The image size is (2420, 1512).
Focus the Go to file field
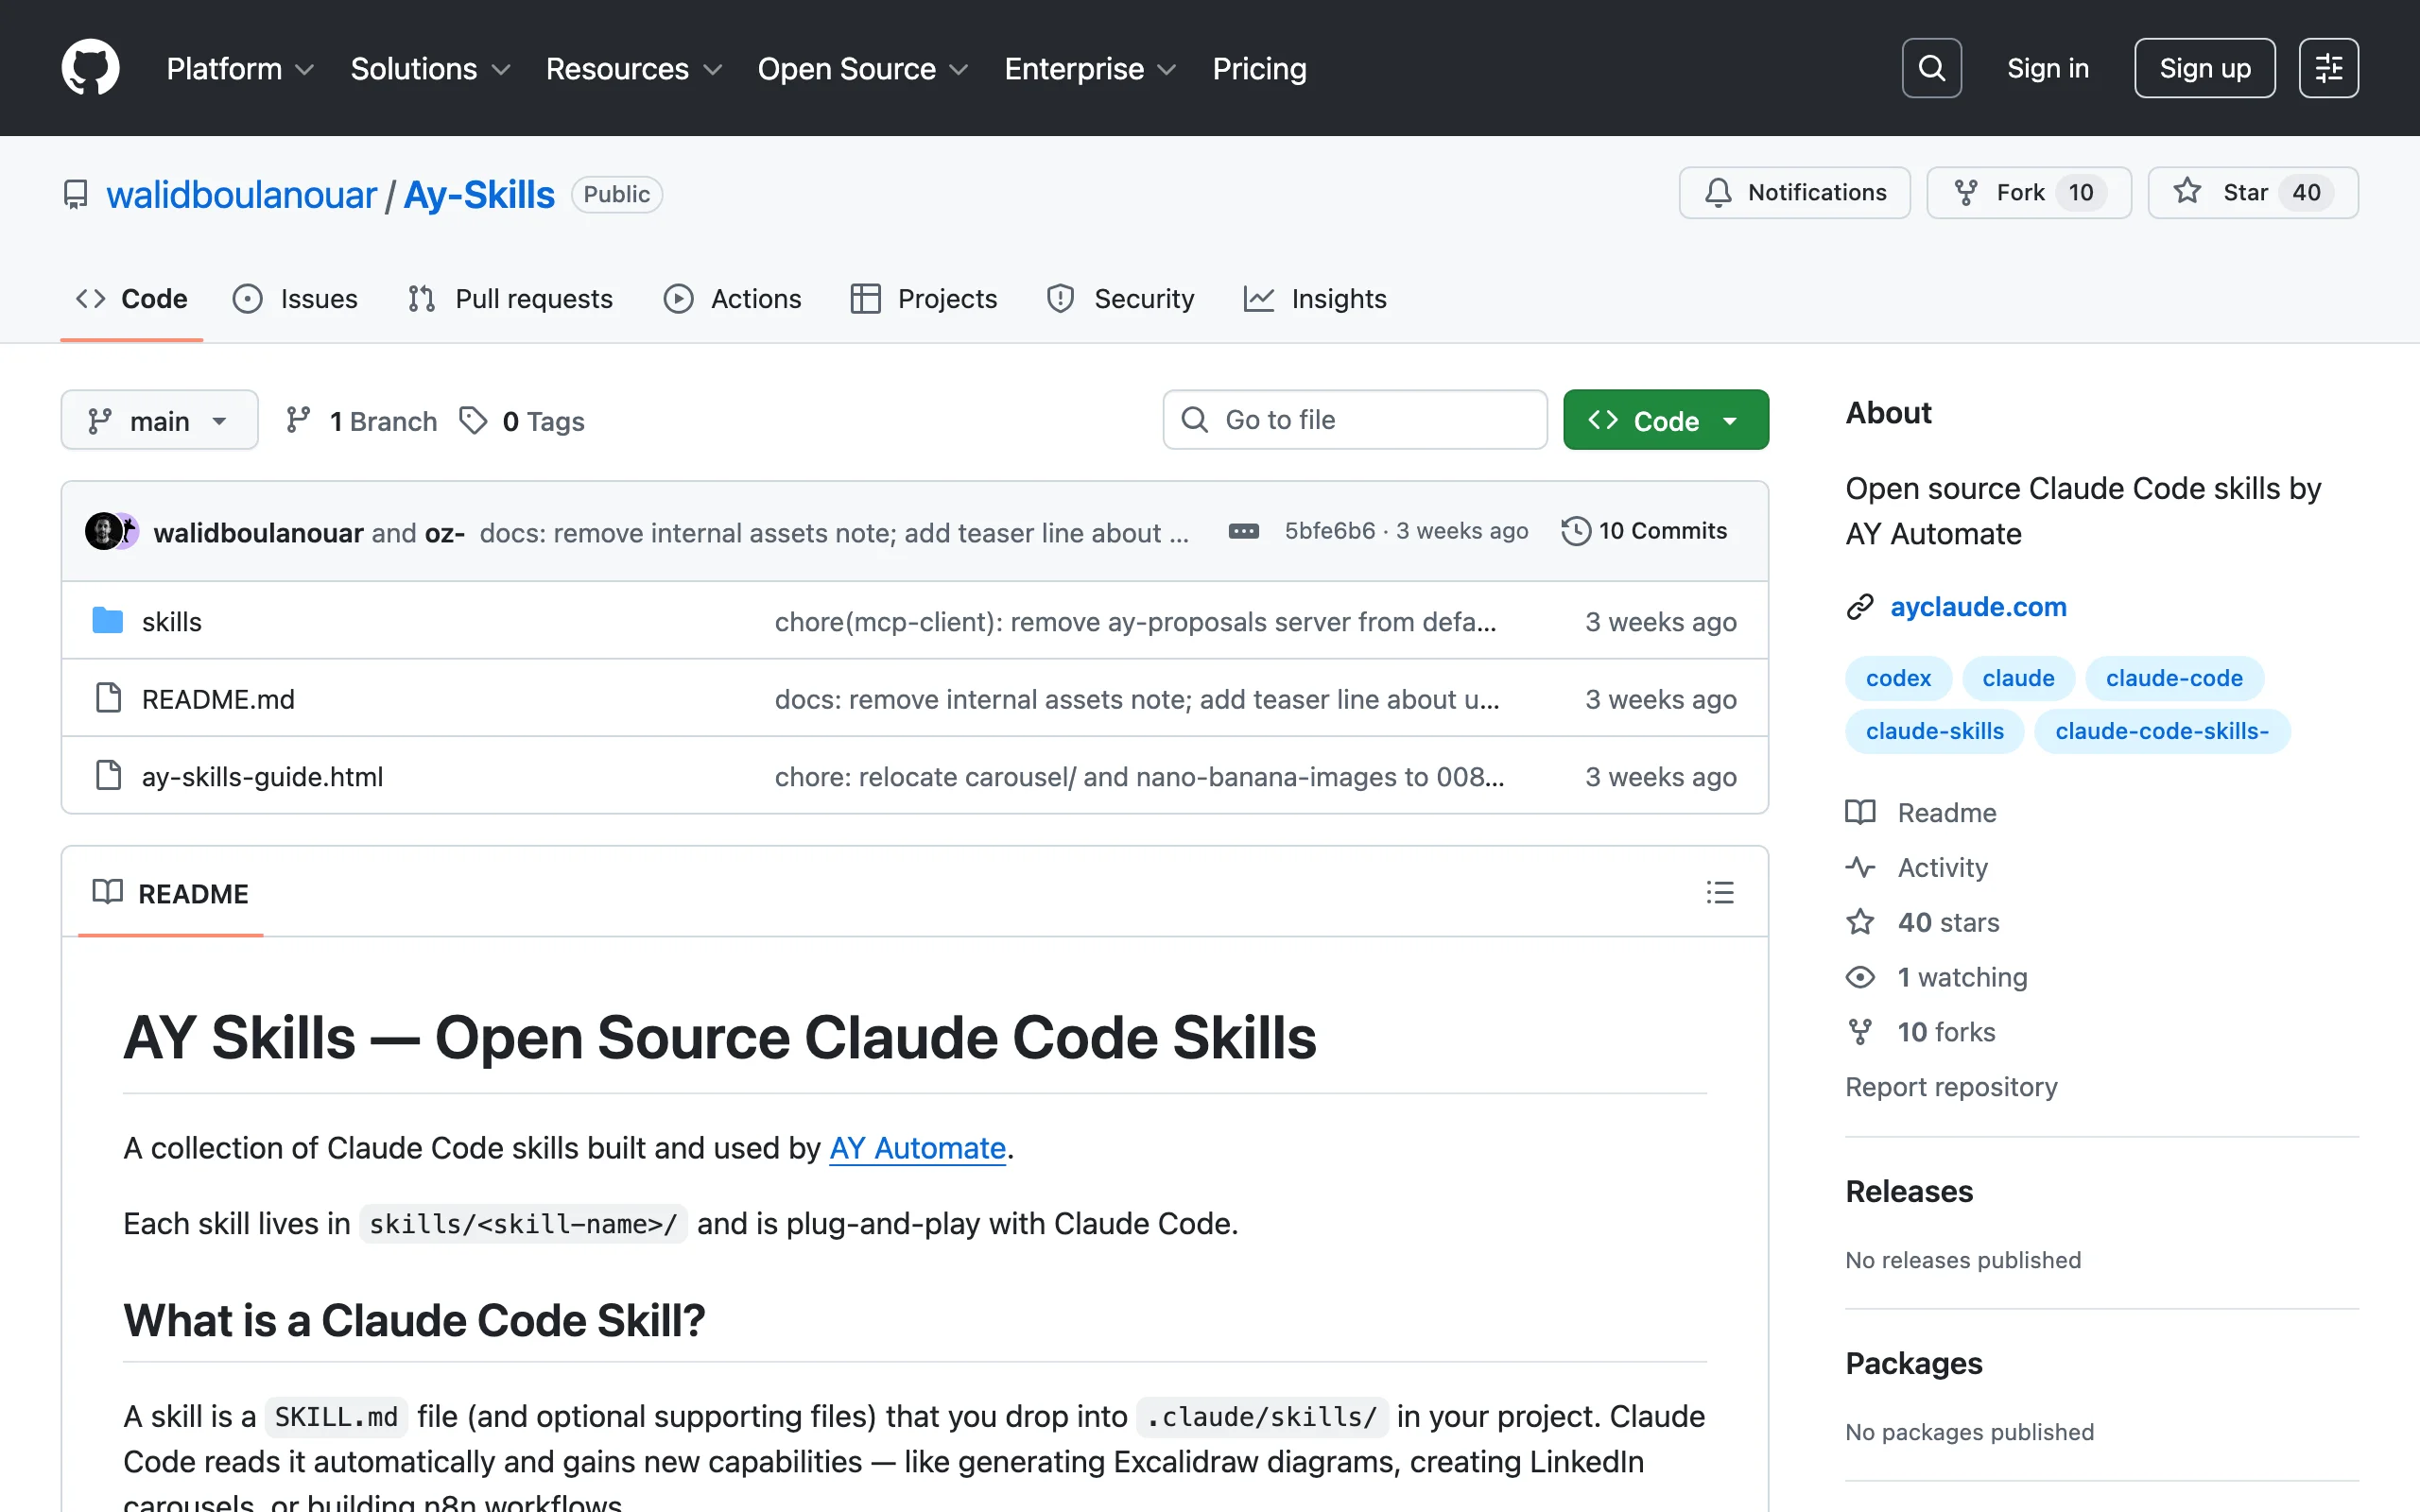point(1355,420)
